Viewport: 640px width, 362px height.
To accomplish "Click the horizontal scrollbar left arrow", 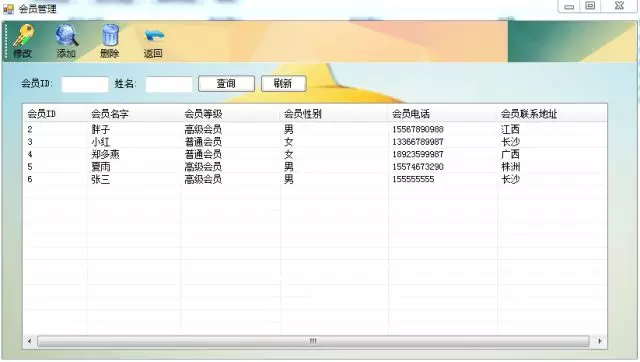I will (29, 341).
